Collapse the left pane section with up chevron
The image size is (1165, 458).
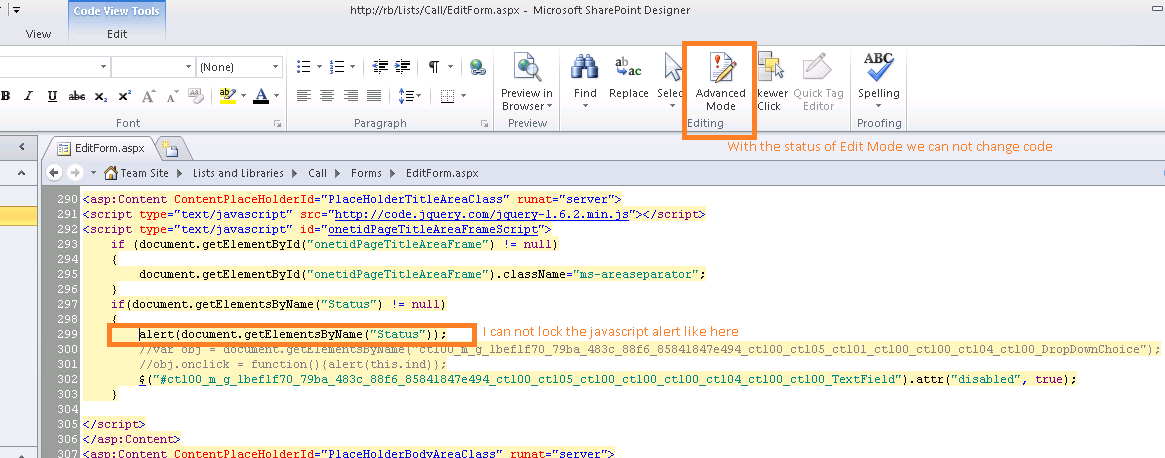pos(22,174)
